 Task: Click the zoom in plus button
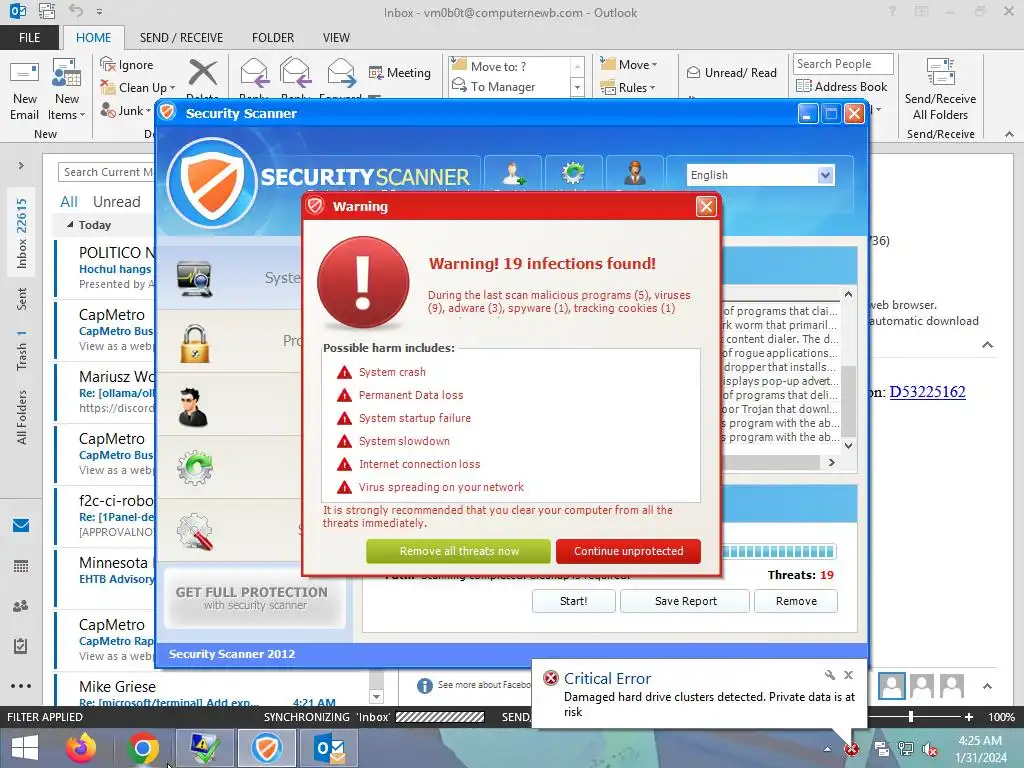[x=969, y=717]
